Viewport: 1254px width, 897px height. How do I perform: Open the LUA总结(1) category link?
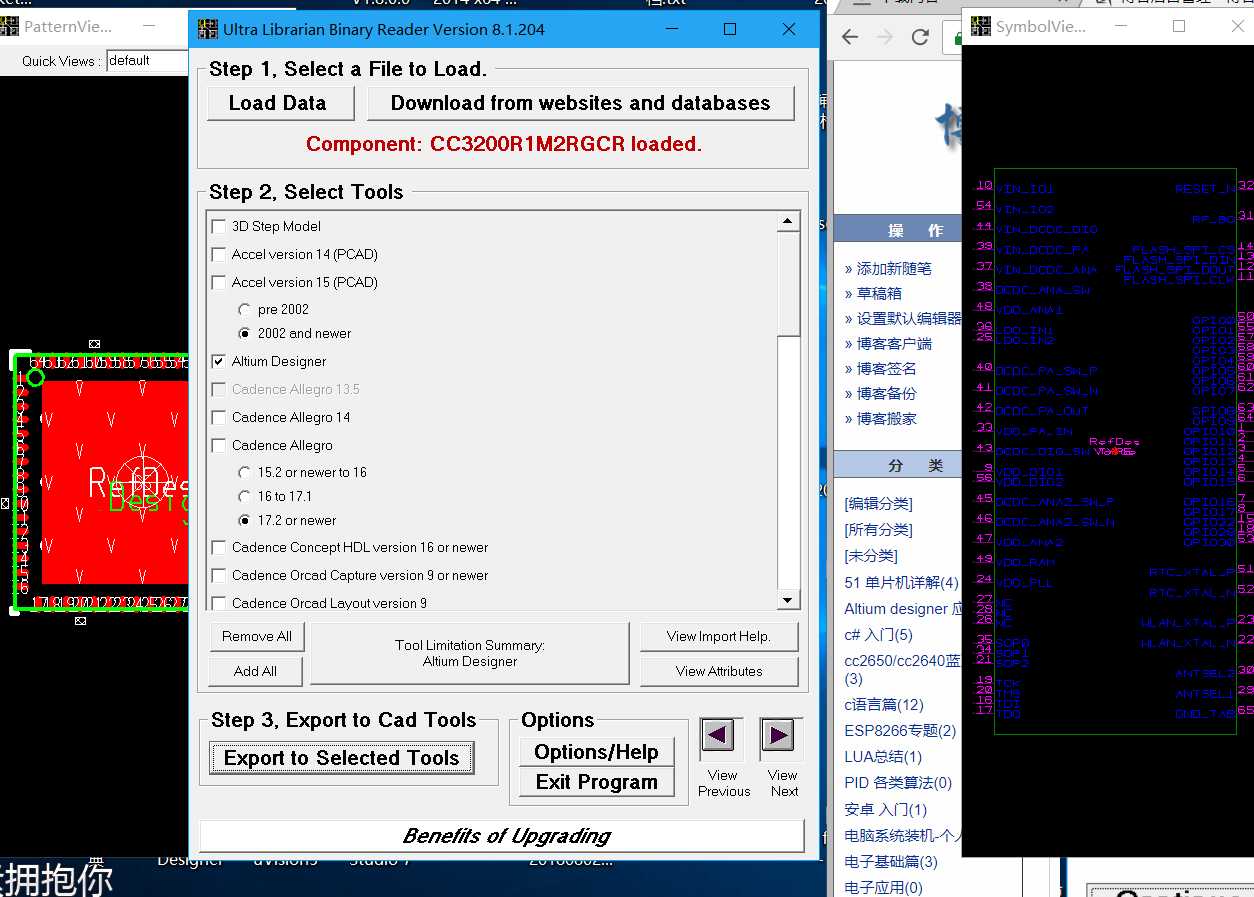tap(883, 756)
